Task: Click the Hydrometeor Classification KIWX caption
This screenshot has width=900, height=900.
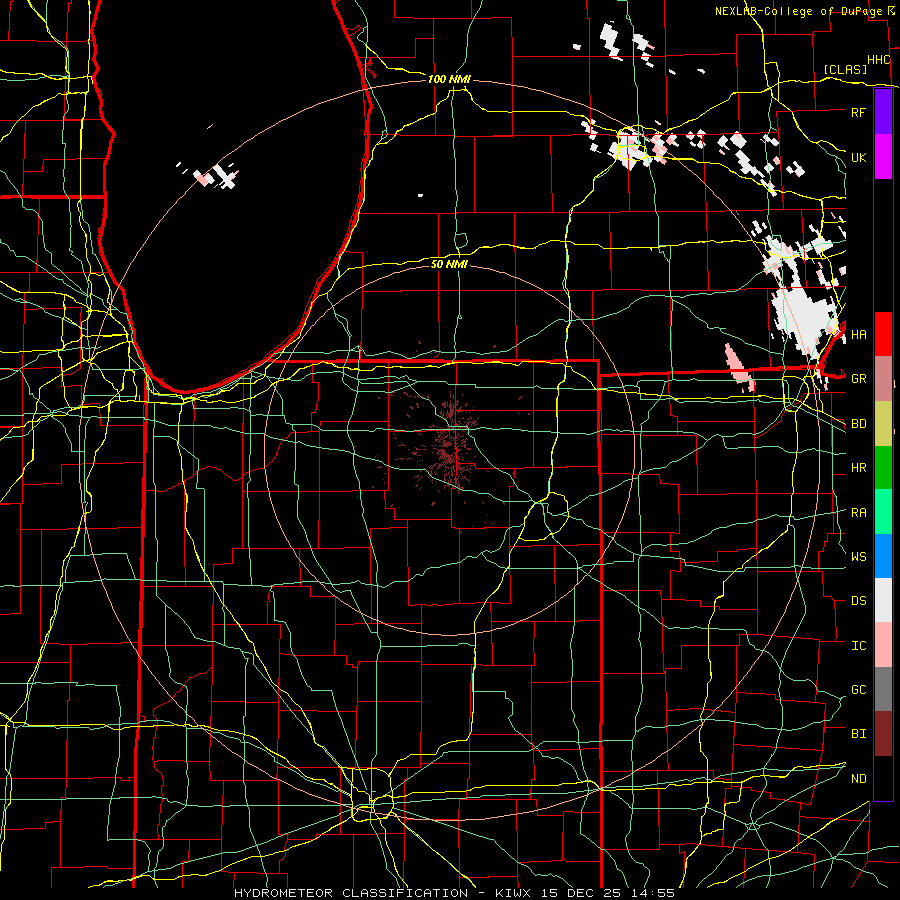Action: point(454,893)
